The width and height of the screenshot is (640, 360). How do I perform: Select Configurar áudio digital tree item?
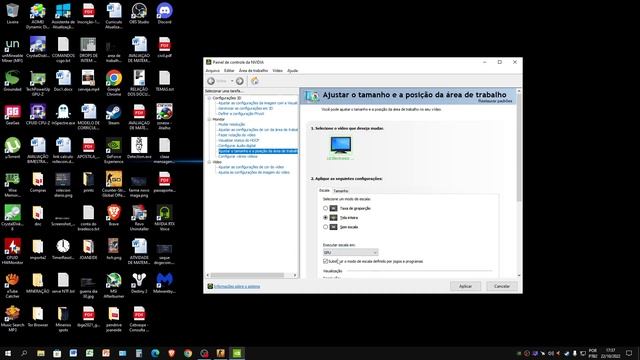(x=237, y=146)
